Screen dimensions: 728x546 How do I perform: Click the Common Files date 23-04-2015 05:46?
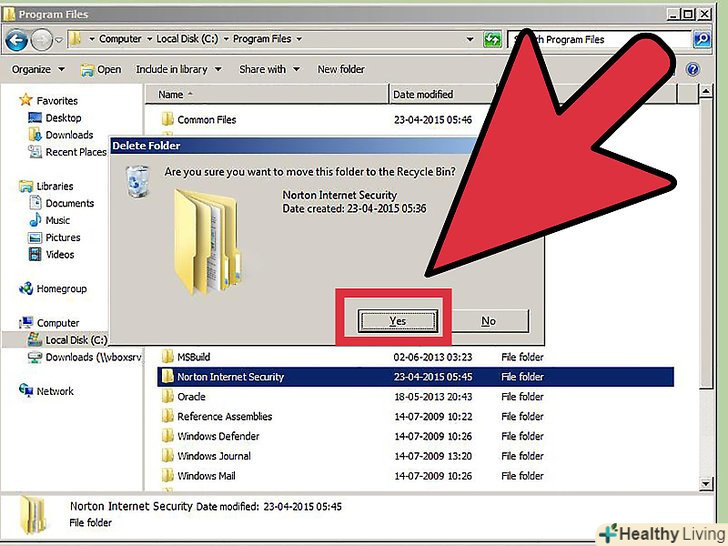[433, 120]
